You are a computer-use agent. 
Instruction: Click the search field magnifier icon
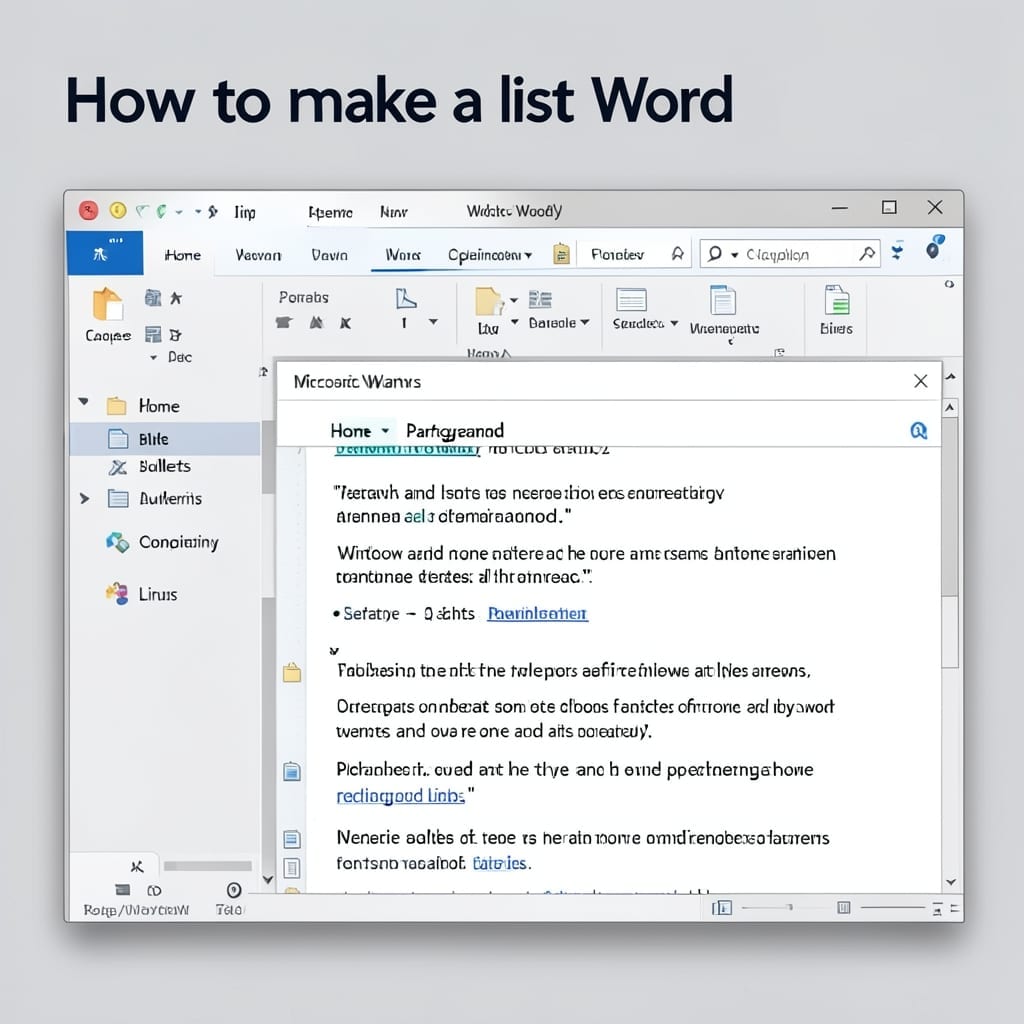tap(715, 253)
